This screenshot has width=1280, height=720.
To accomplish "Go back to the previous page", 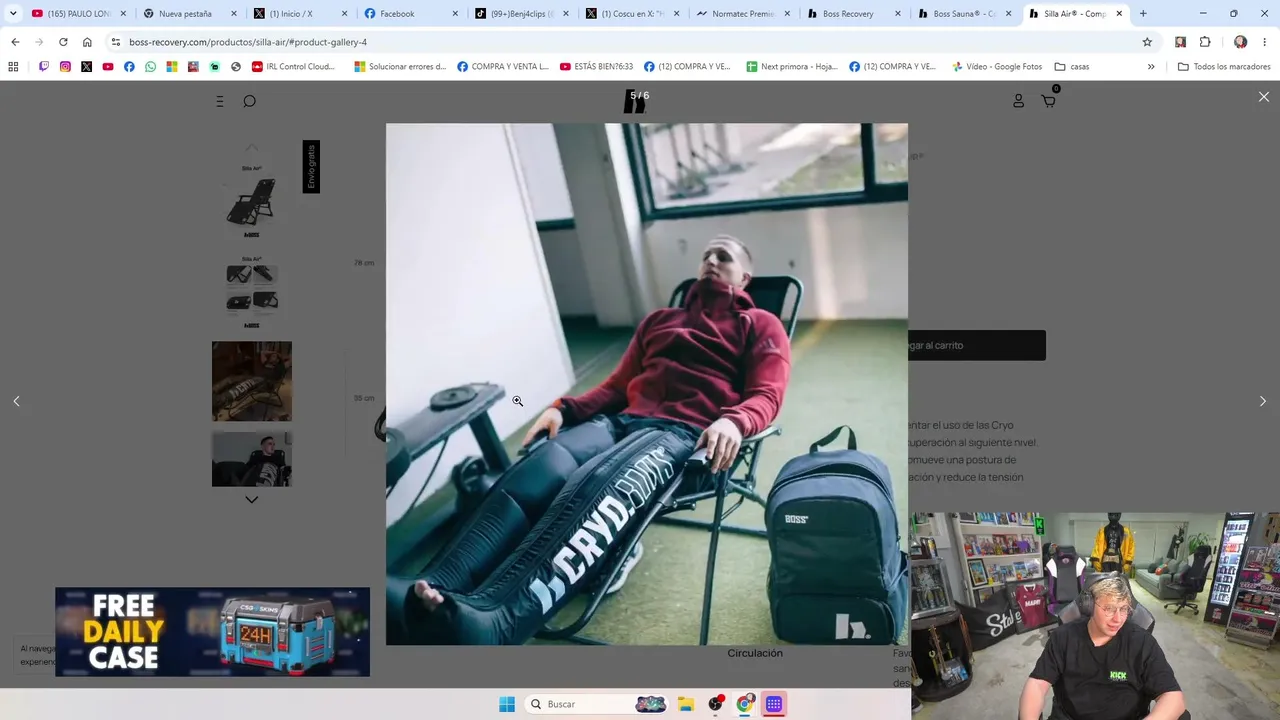I will click(15, 42).
